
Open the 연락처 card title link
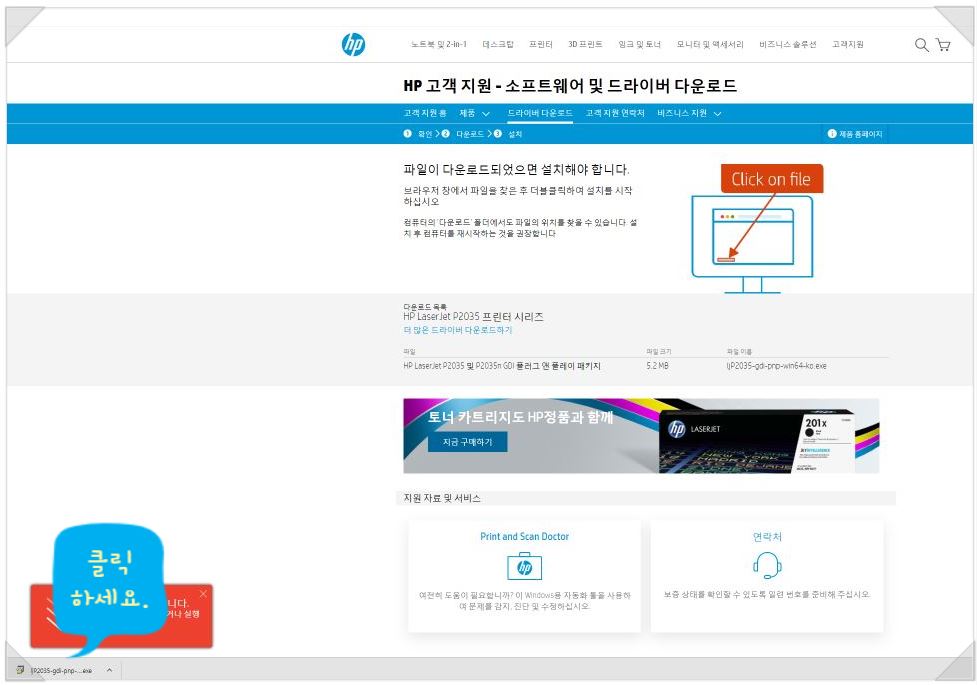(767, 537)
